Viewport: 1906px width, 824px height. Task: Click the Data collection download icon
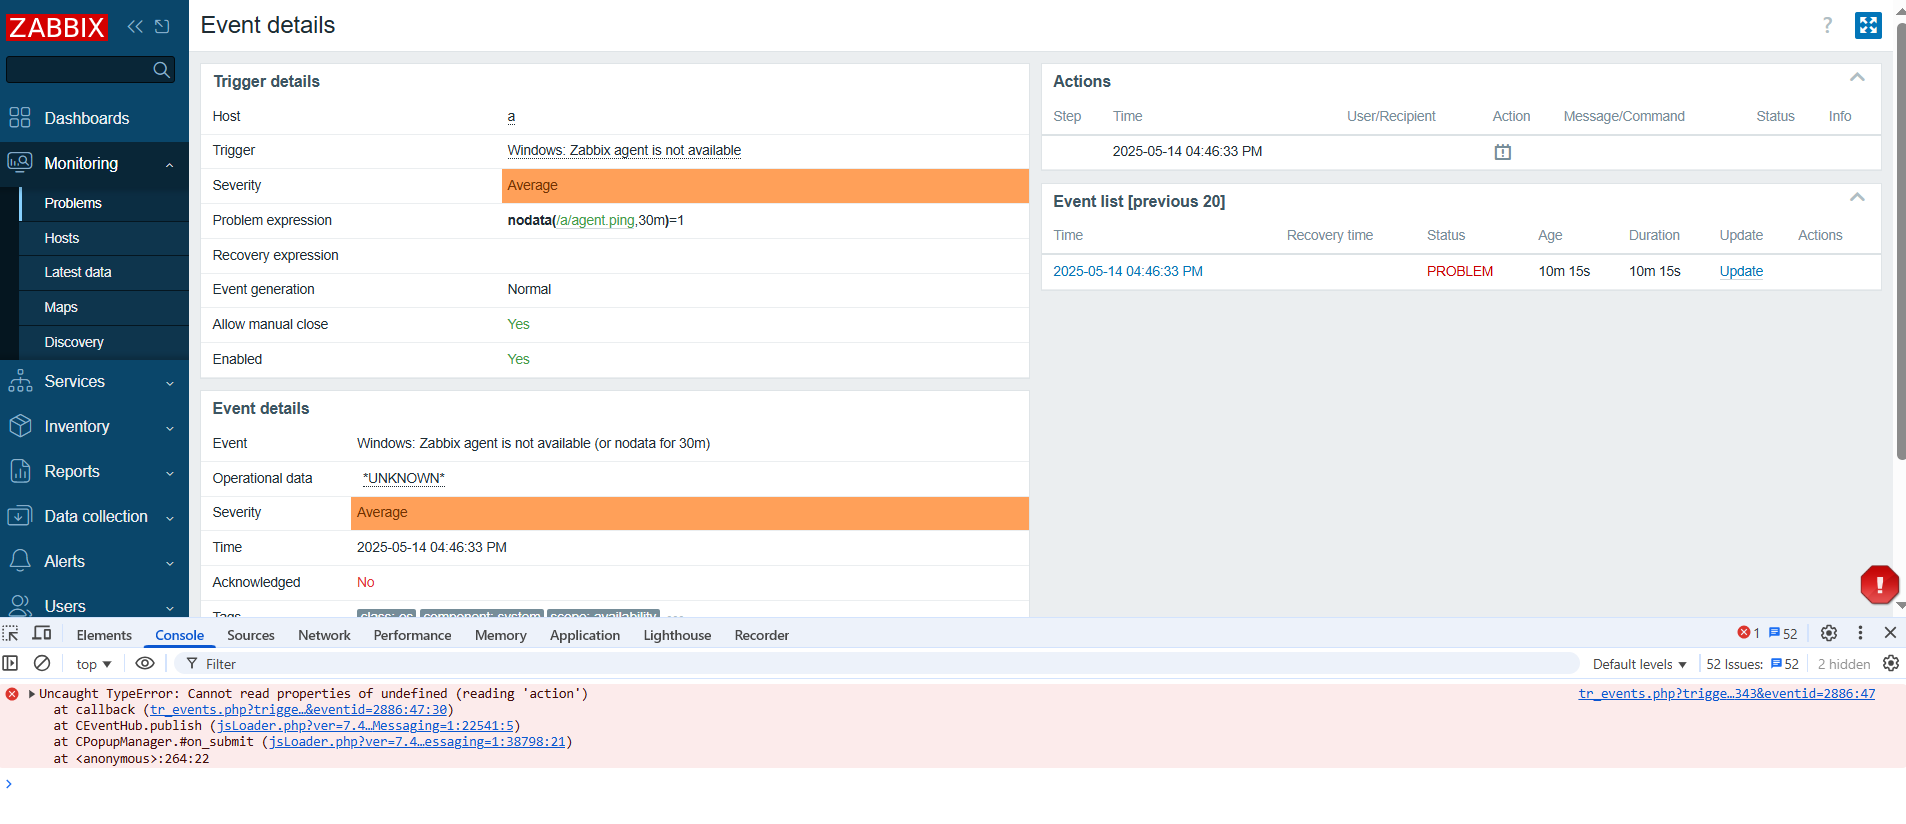[20, 516]
